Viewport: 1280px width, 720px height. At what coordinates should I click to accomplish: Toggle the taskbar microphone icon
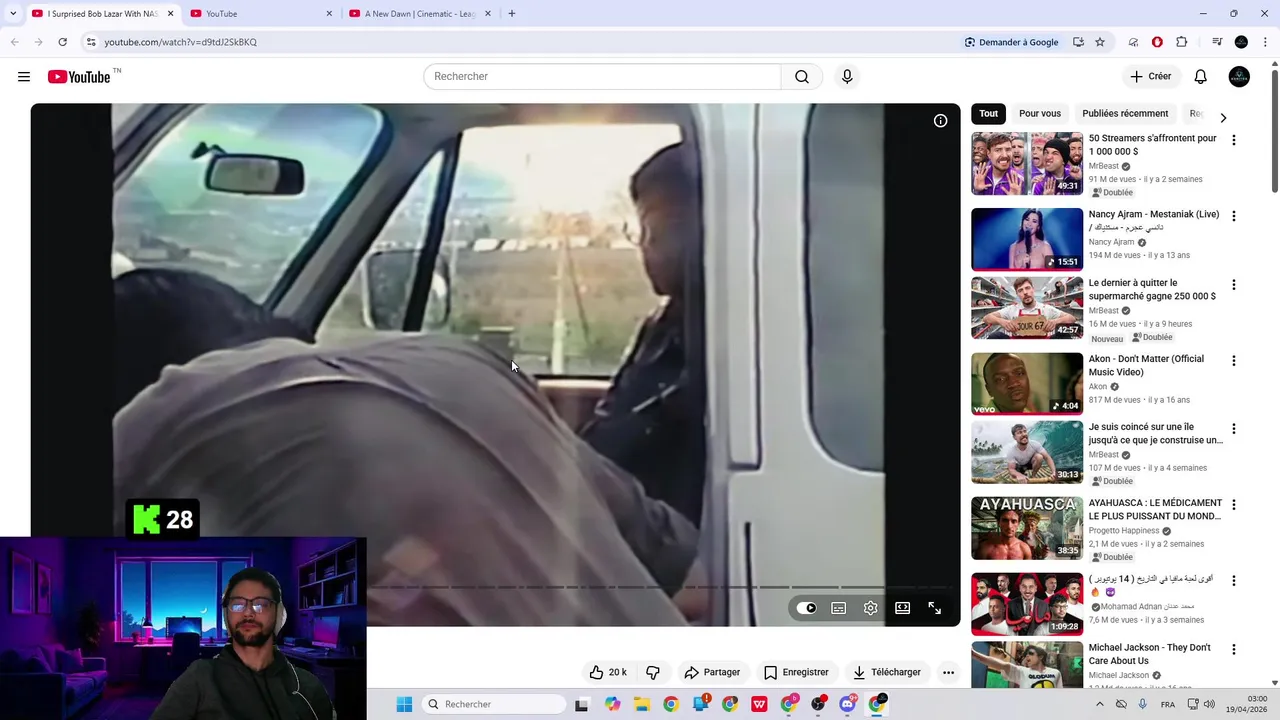[x=1143, y=704]
